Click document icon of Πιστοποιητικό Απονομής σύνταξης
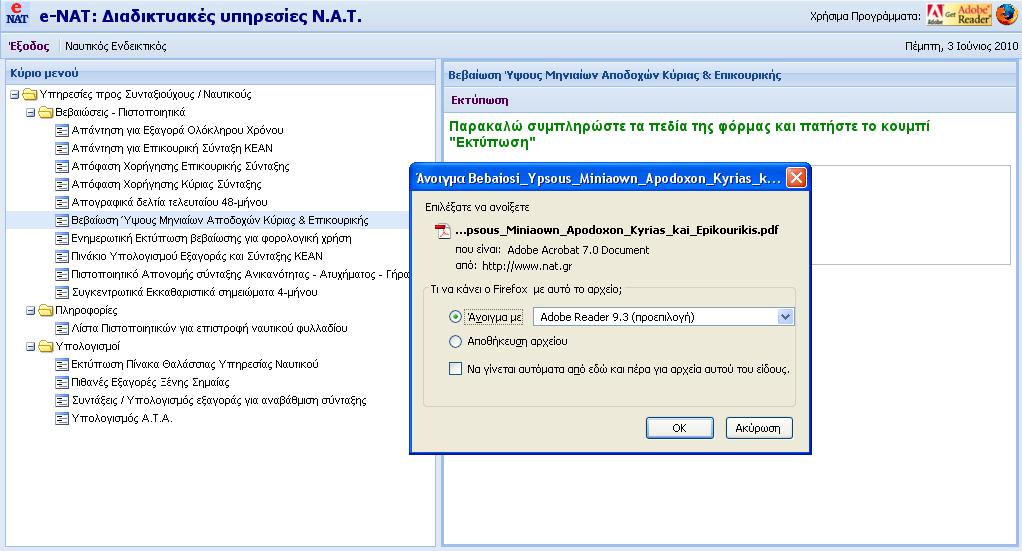Image resolution: width=1022 pixels, height=551 pixels. pyautogui.click(x=62, y=275)
